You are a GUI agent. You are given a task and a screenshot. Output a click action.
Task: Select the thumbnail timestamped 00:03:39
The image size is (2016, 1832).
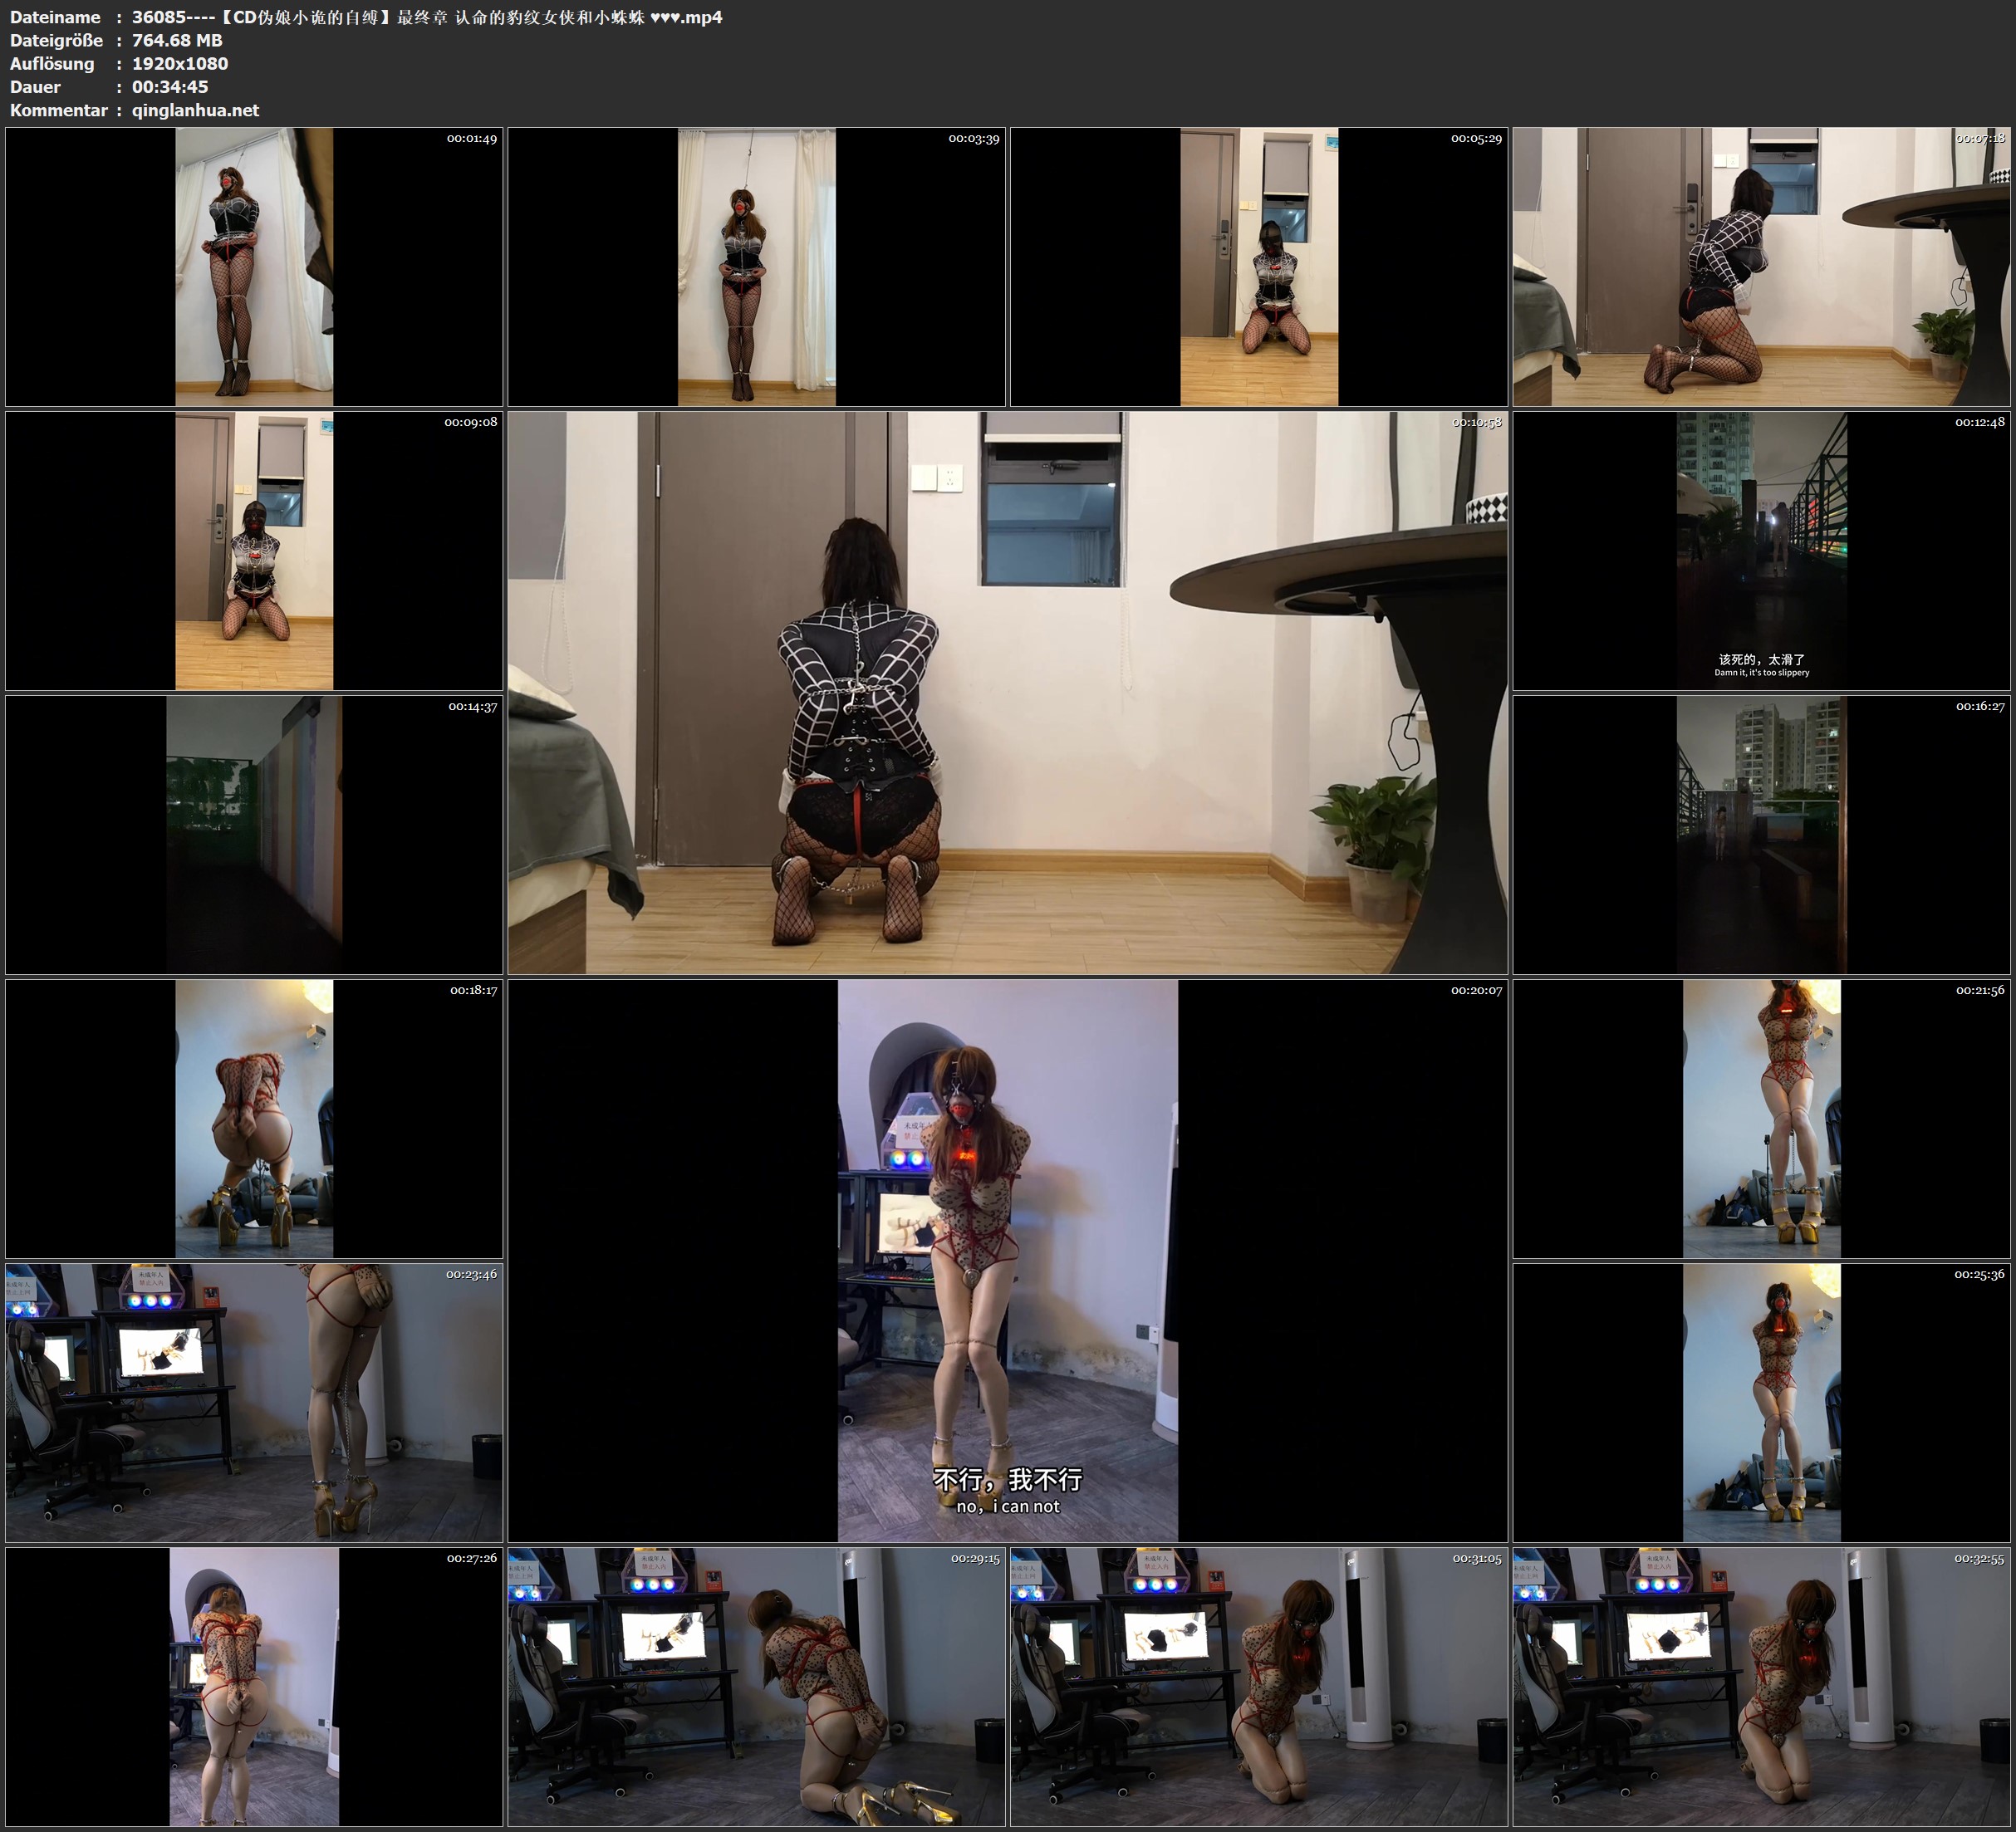coord(756,266)
